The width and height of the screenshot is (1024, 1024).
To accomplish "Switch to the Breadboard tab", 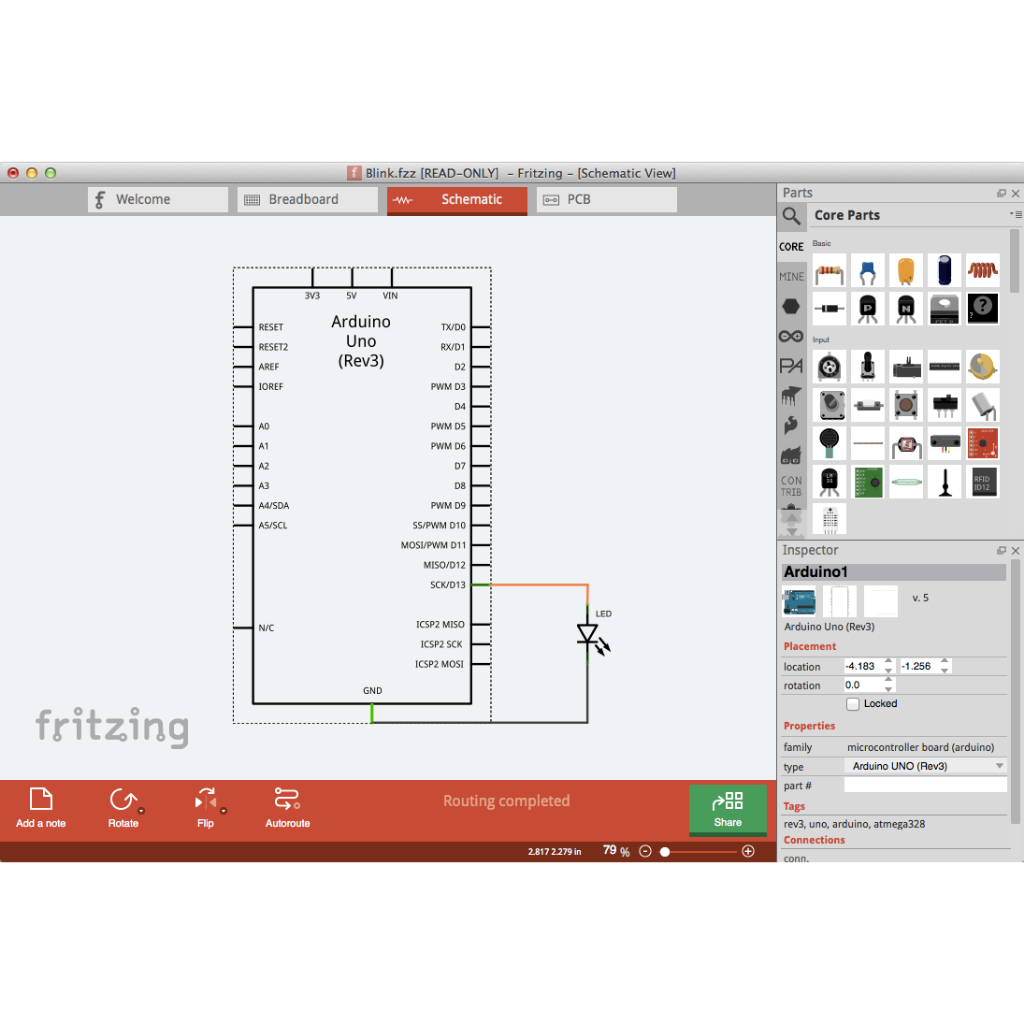I will pyautogui.click(x=291, y=200).
